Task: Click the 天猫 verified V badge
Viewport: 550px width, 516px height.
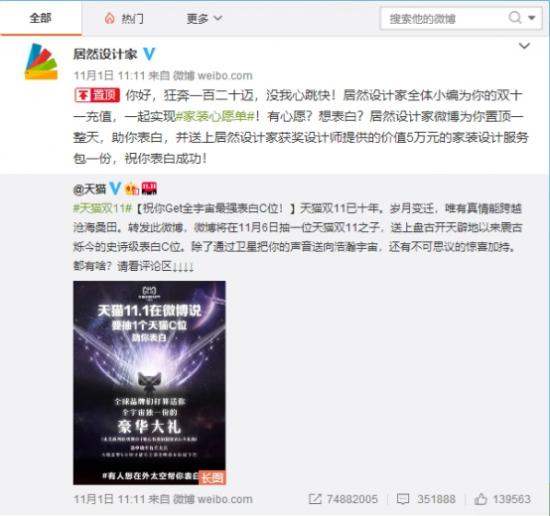Action: 115,188
